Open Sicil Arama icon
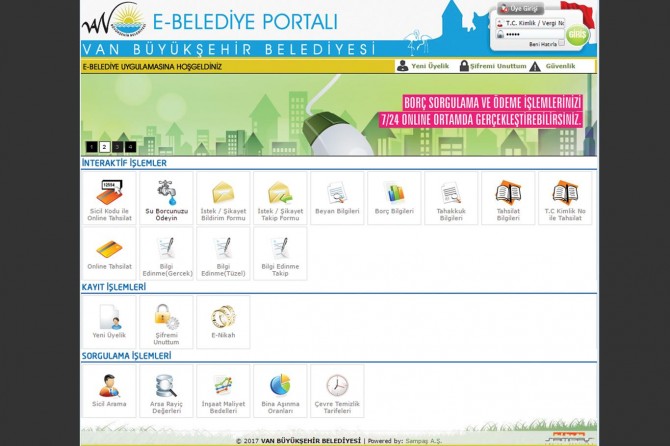 (x=109, y=386)
